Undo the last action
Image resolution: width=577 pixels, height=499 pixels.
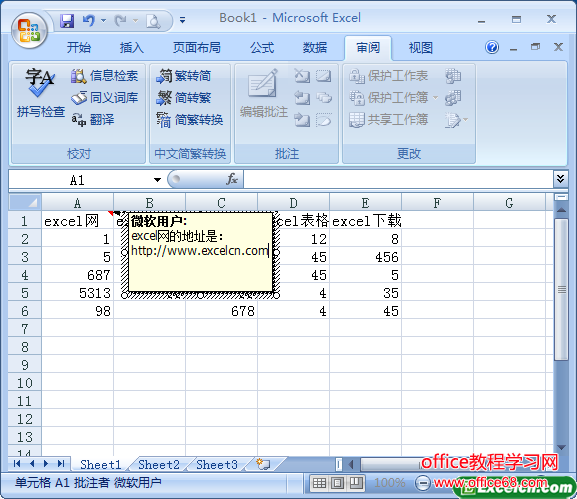click(x=88, y=21)
